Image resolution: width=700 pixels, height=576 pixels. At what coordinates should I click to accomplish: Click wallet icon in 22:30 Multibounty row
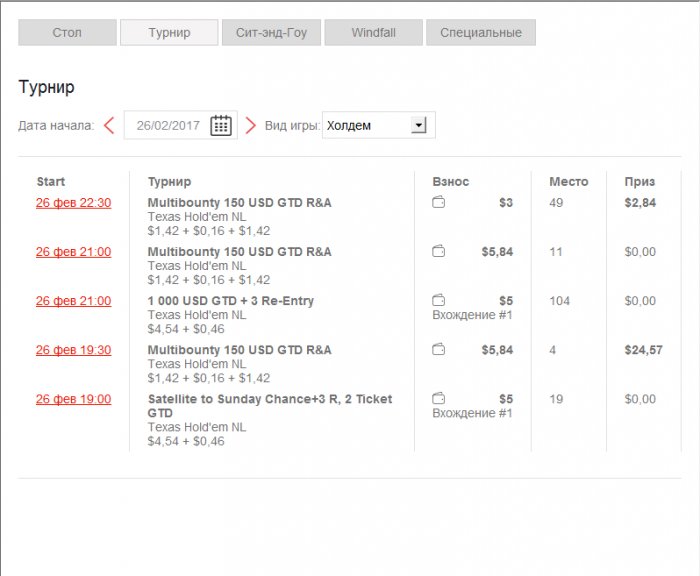[x=438, y=202]
